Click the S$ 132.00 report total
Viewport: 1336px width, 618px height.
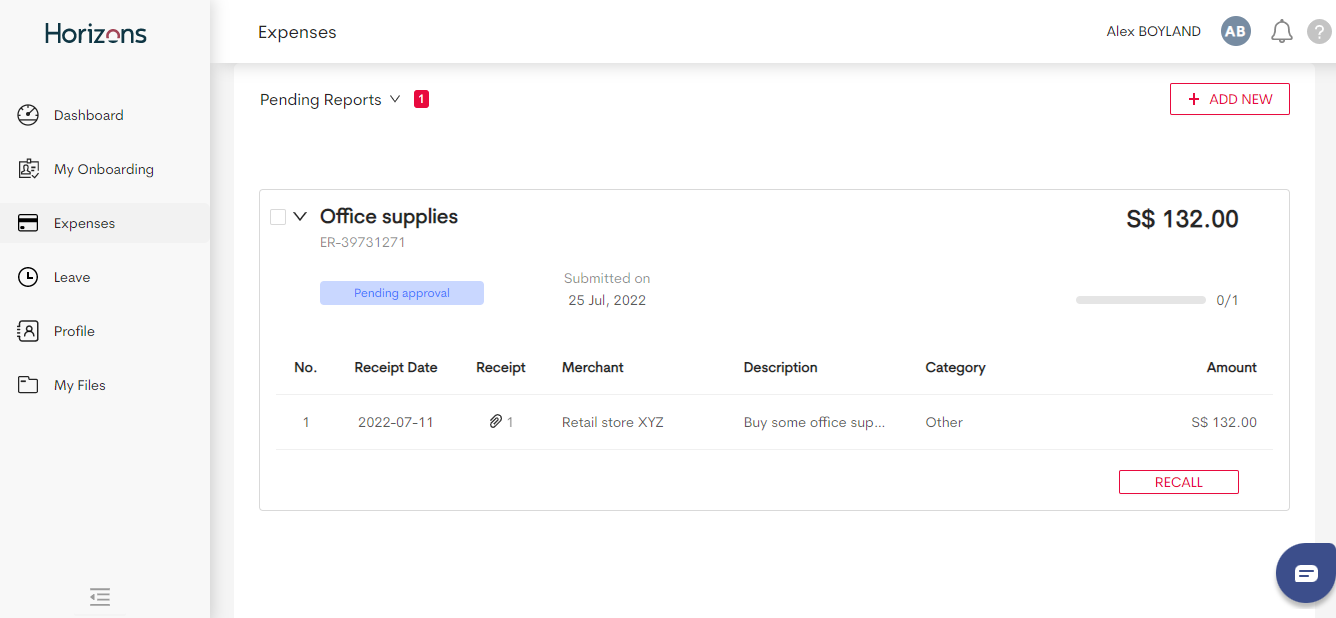click(x=1182, y=219)
